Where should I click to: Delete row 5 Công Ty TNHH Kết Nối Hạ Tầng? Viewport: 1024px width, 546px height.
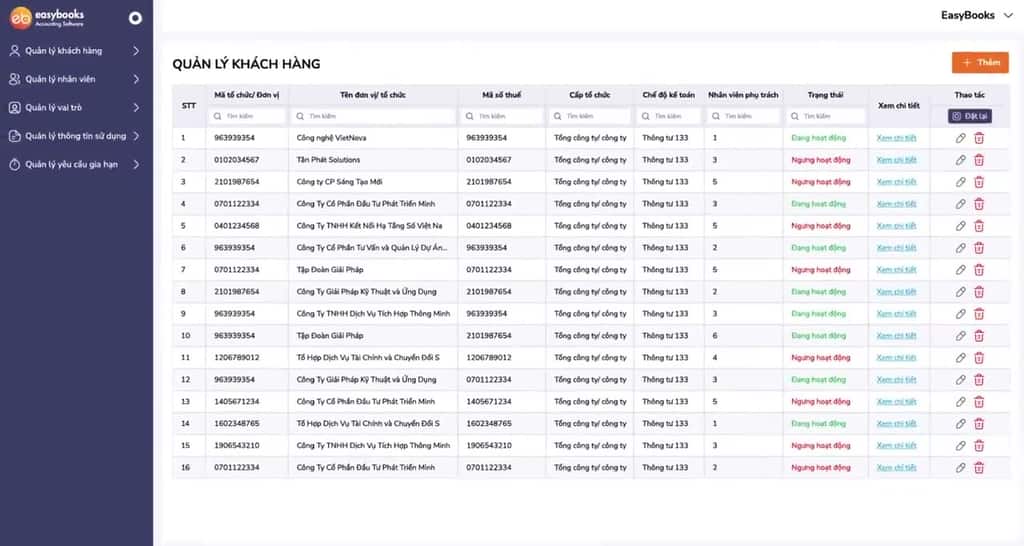[979, 226]
